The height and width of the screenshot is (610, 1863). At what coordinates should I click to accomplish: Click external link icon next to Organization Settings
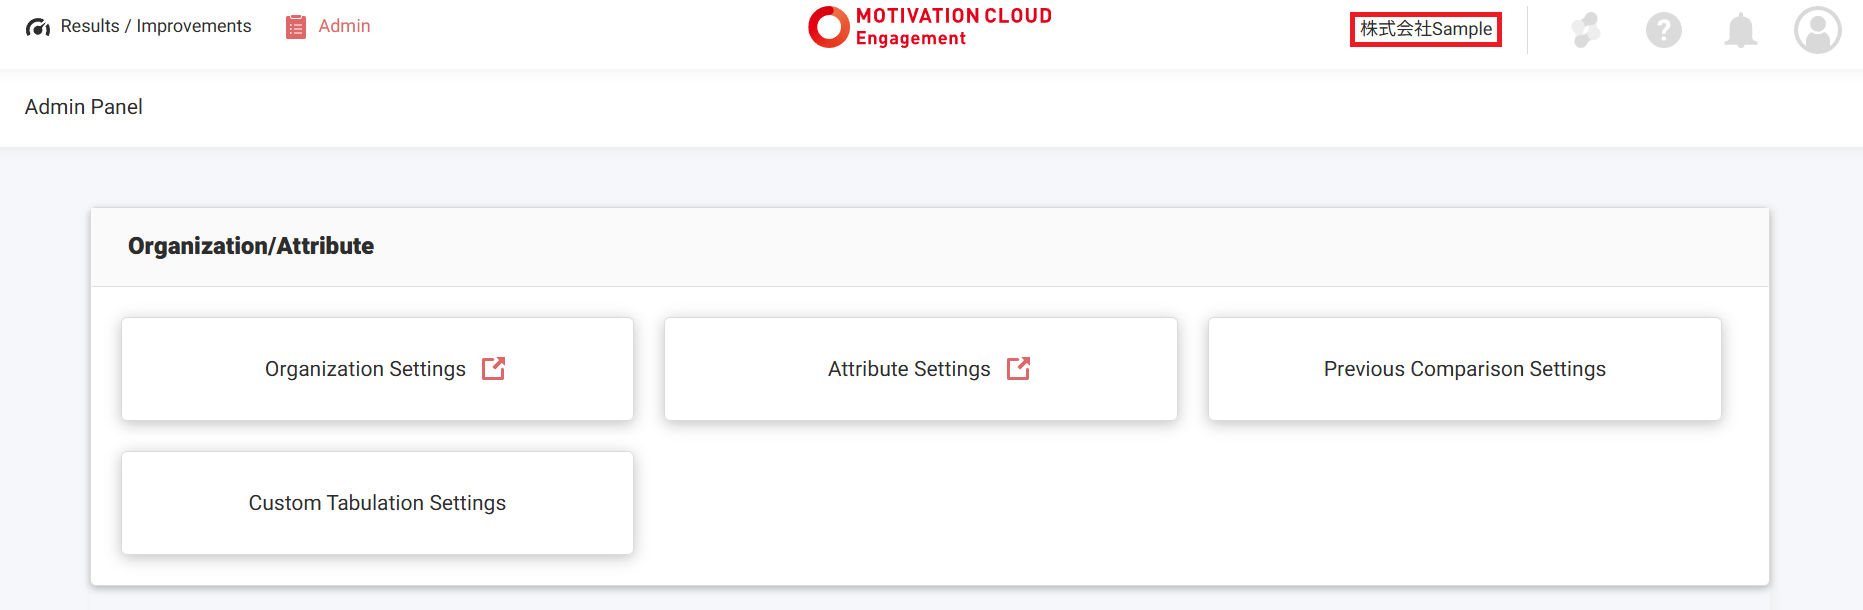[494, 369]
